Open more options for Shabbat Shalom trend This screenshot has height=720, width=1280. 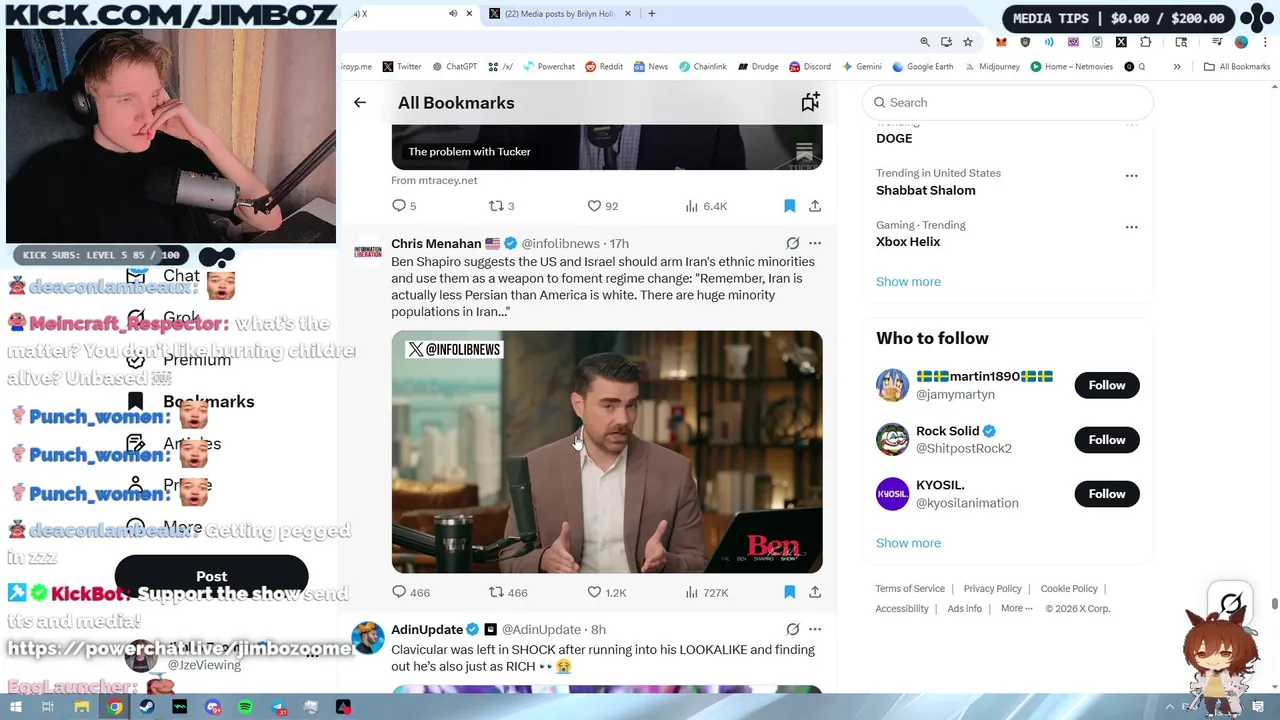coord(1131,175)
